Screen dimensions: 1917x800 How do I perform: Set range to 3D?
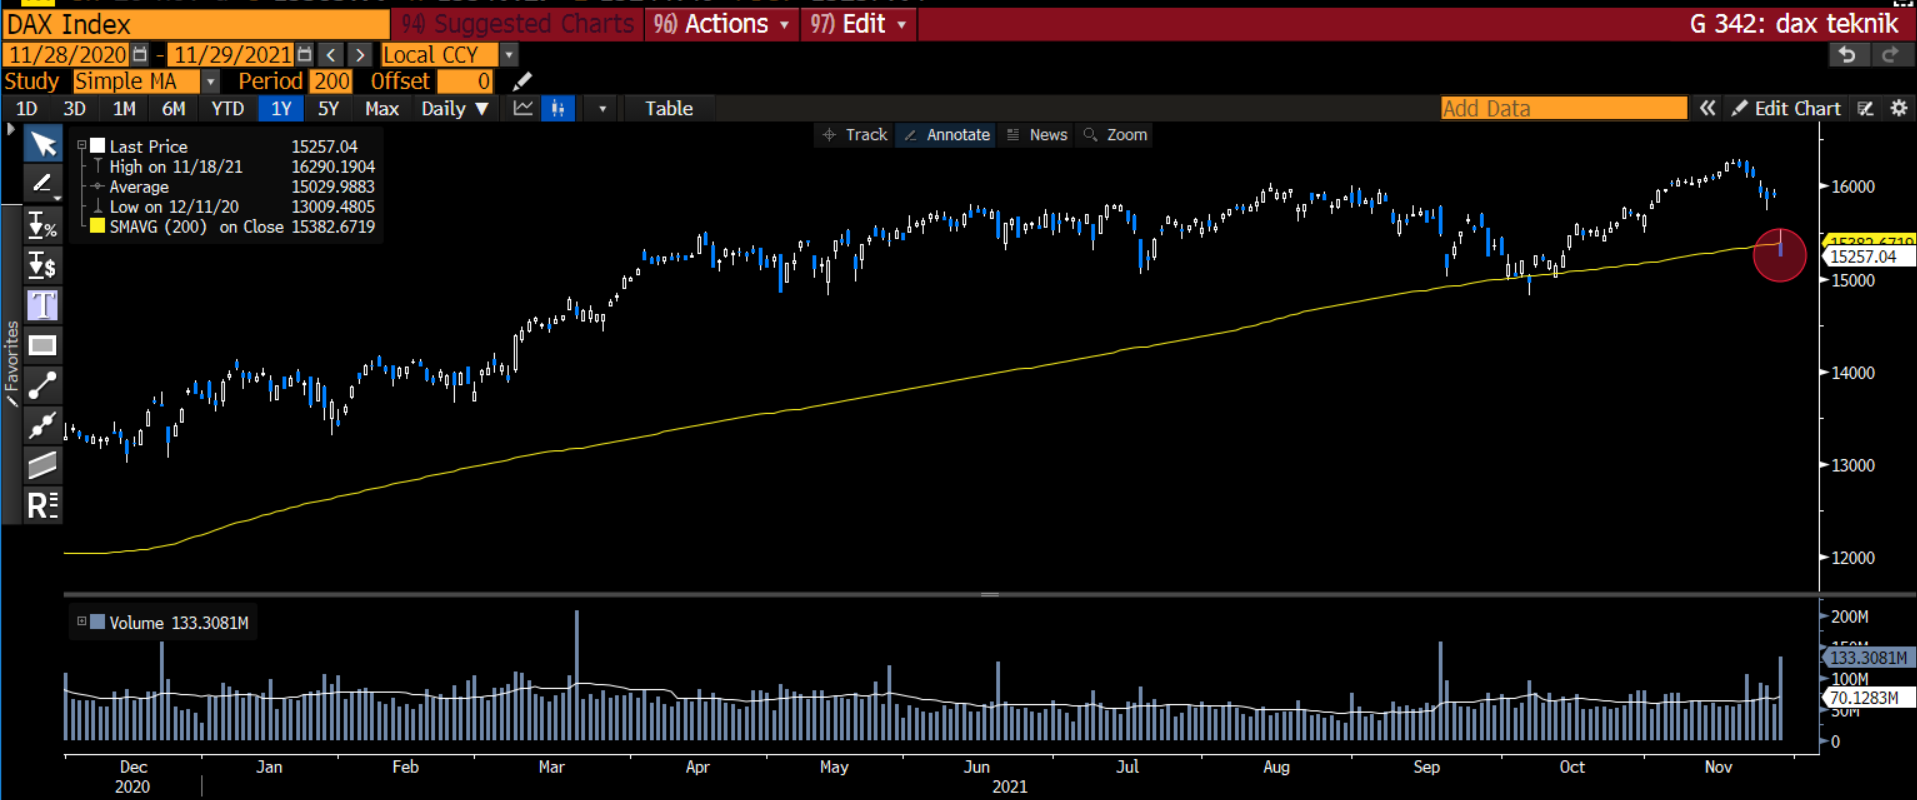point(75,108)
